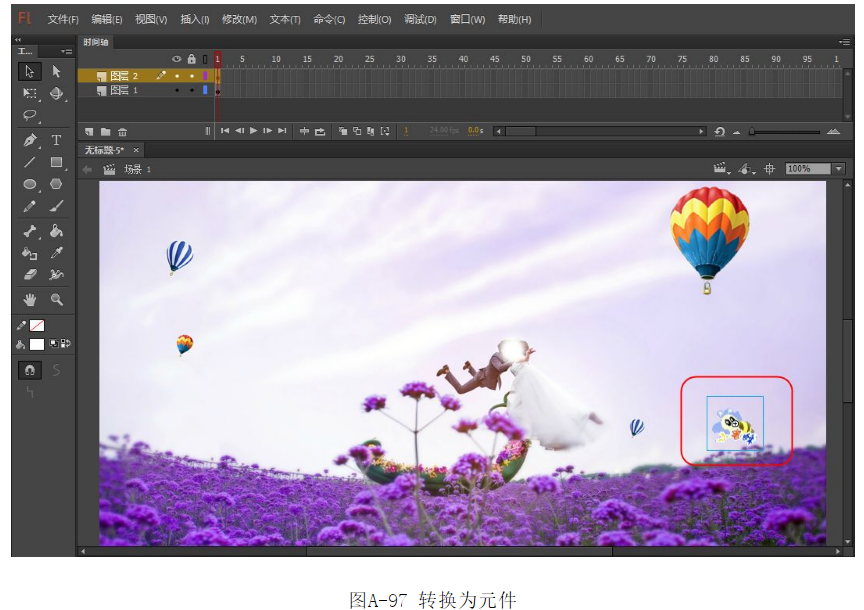Open the 修改(M) menu
Screen dimensions: 864x610
coord(239,19)
